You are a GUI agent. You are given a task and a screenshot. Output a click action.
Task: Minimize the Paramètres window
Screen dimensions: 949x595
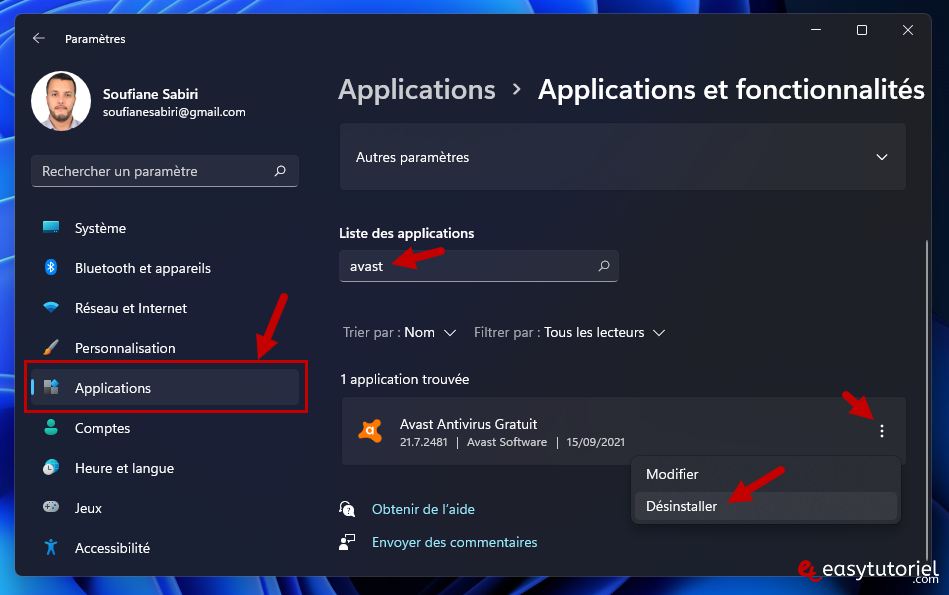[816, 30]
